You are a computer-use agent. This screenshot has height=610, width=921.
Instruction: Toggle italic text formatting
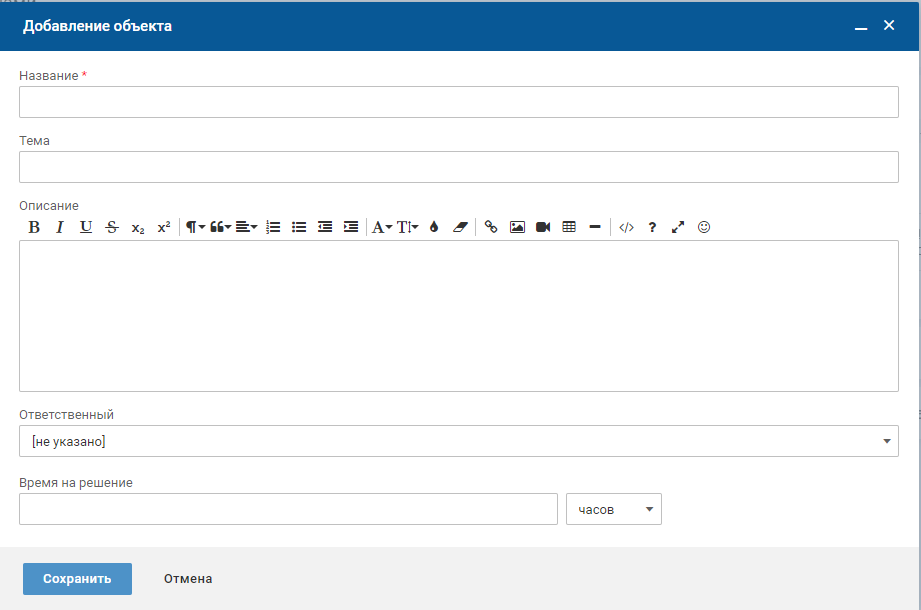[x=60, y=227]
